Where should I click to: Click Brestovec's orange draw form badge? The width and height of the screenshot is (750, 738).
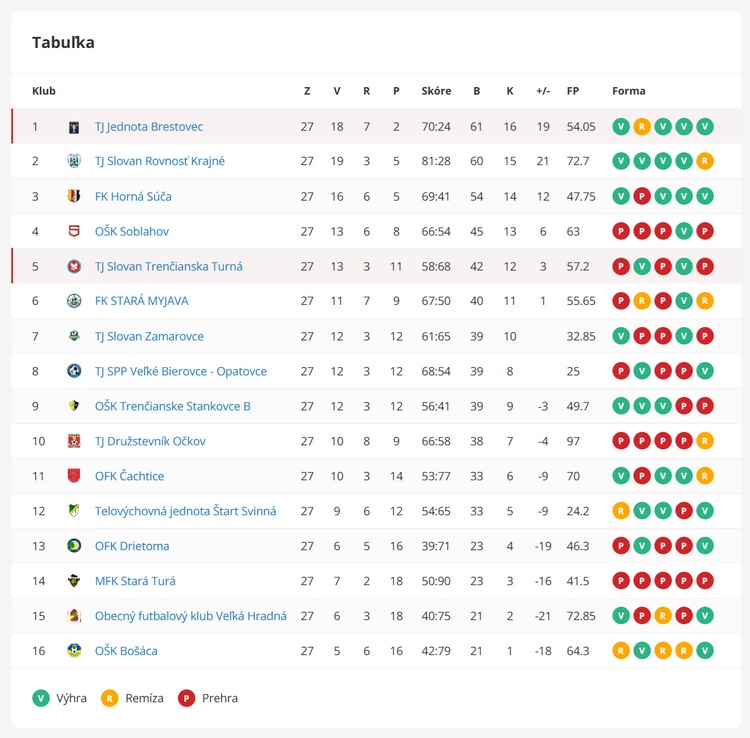[642, 127]
